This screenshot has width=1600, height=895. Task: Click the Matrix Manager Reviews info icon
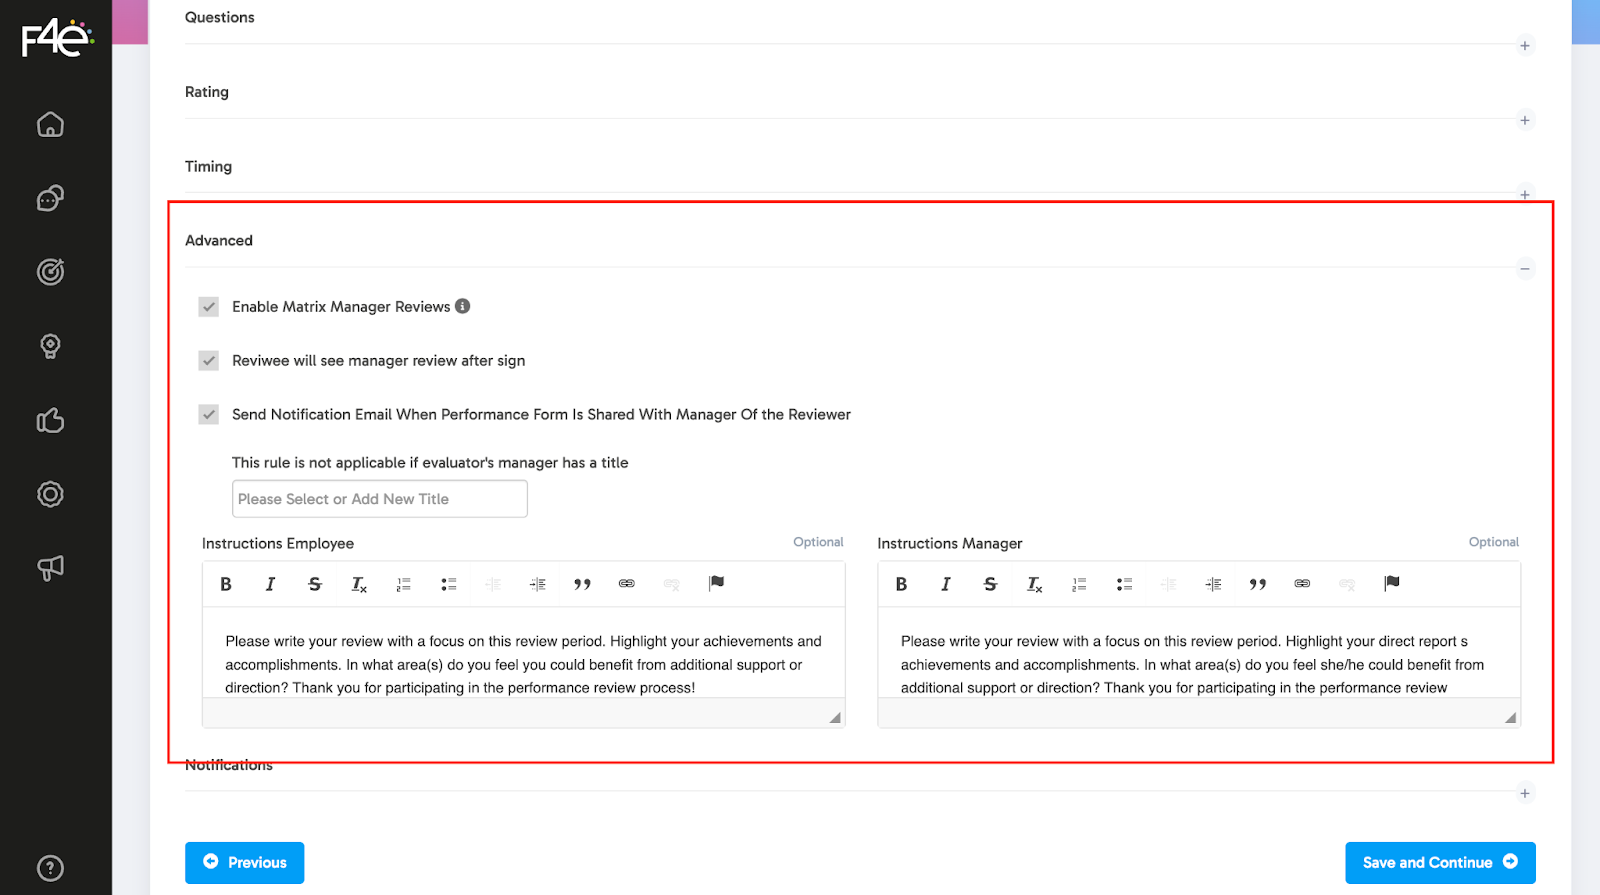pos(463,306)
